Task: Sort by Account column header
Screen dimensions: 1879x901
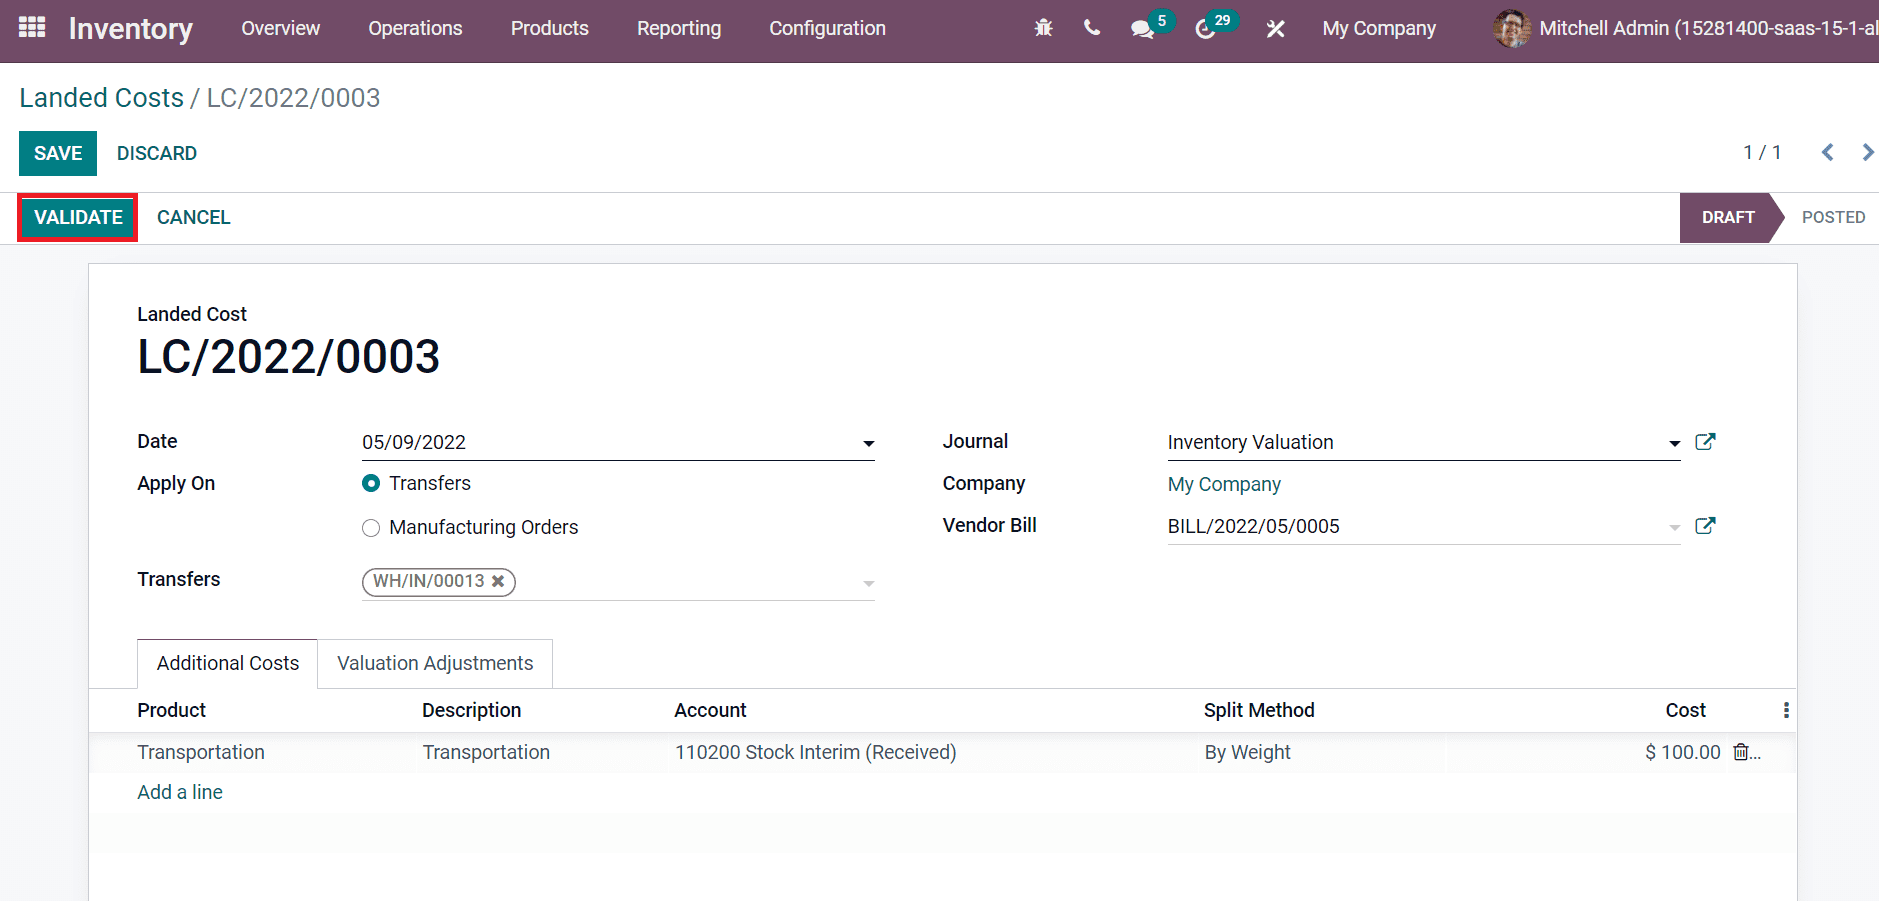Action: [710, 710]
